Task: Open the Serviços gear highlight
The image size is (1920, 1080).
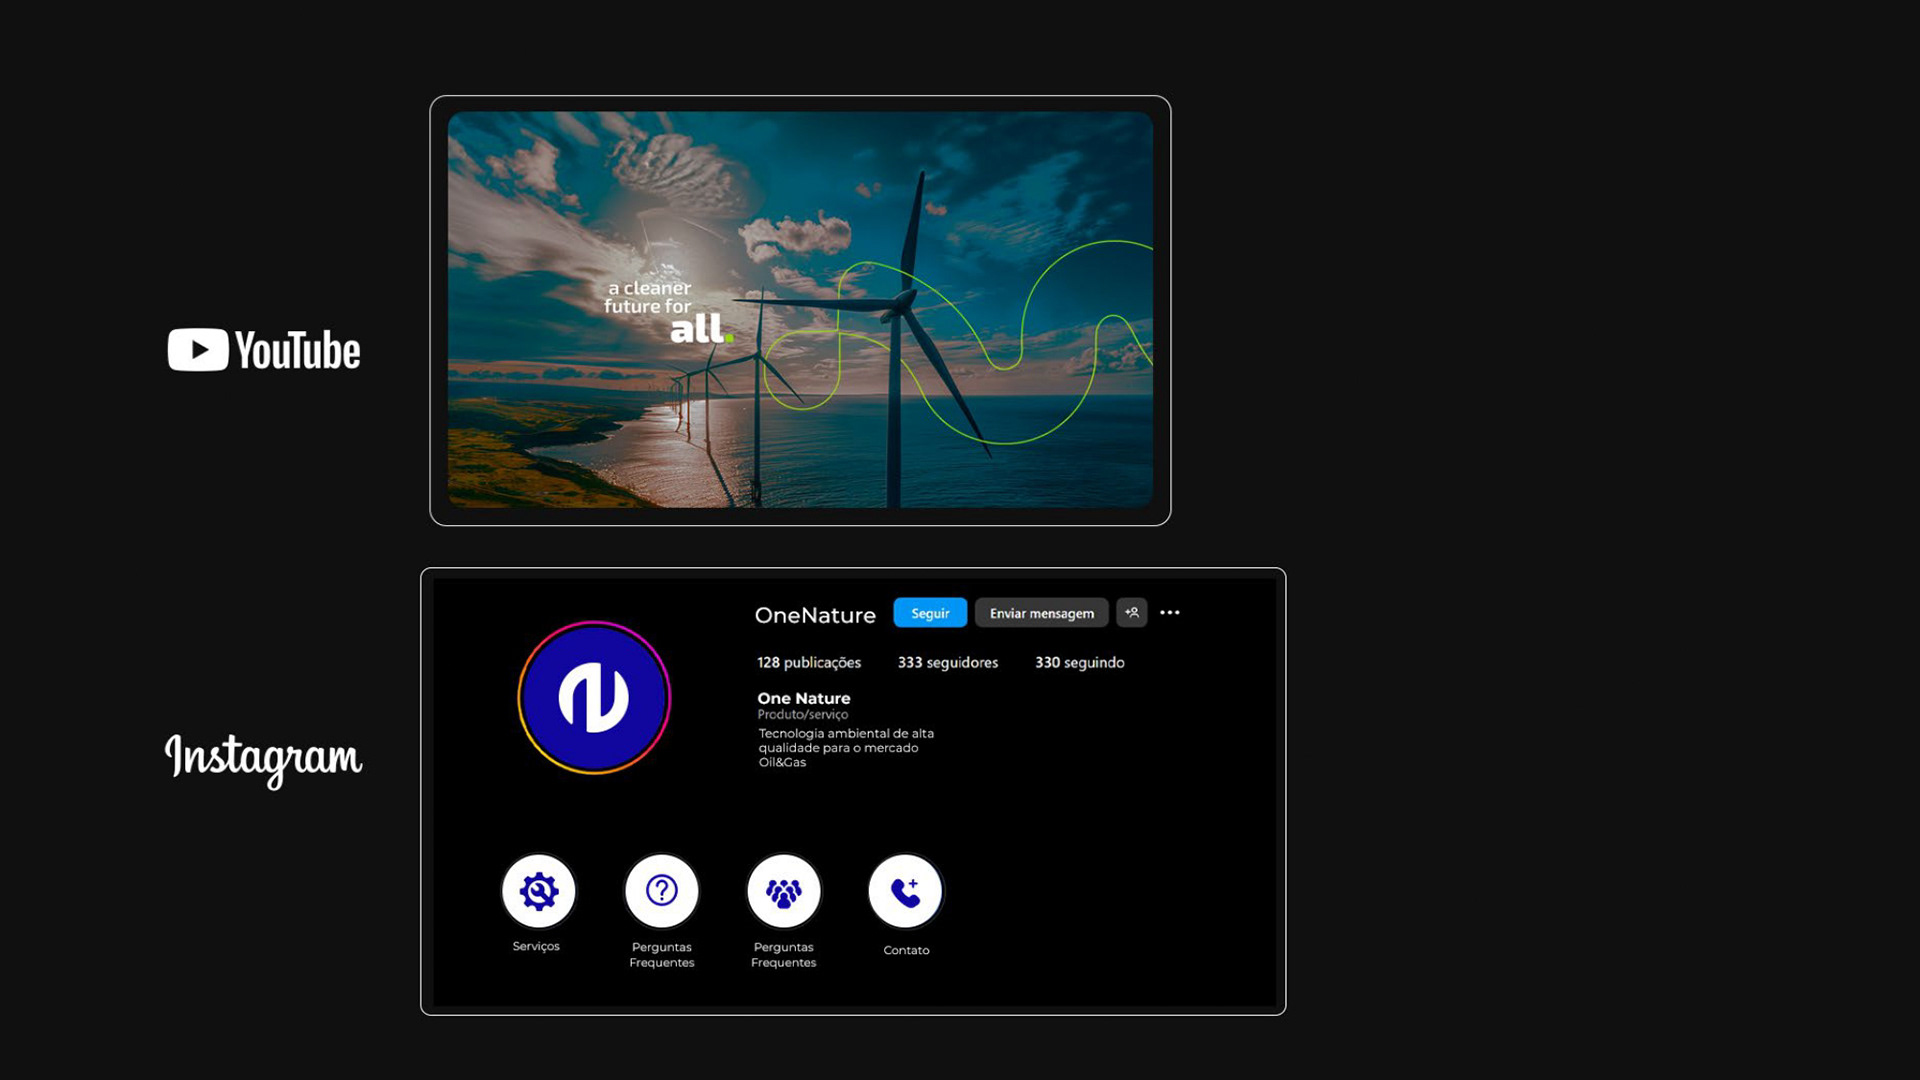Action: click(539, 891)
